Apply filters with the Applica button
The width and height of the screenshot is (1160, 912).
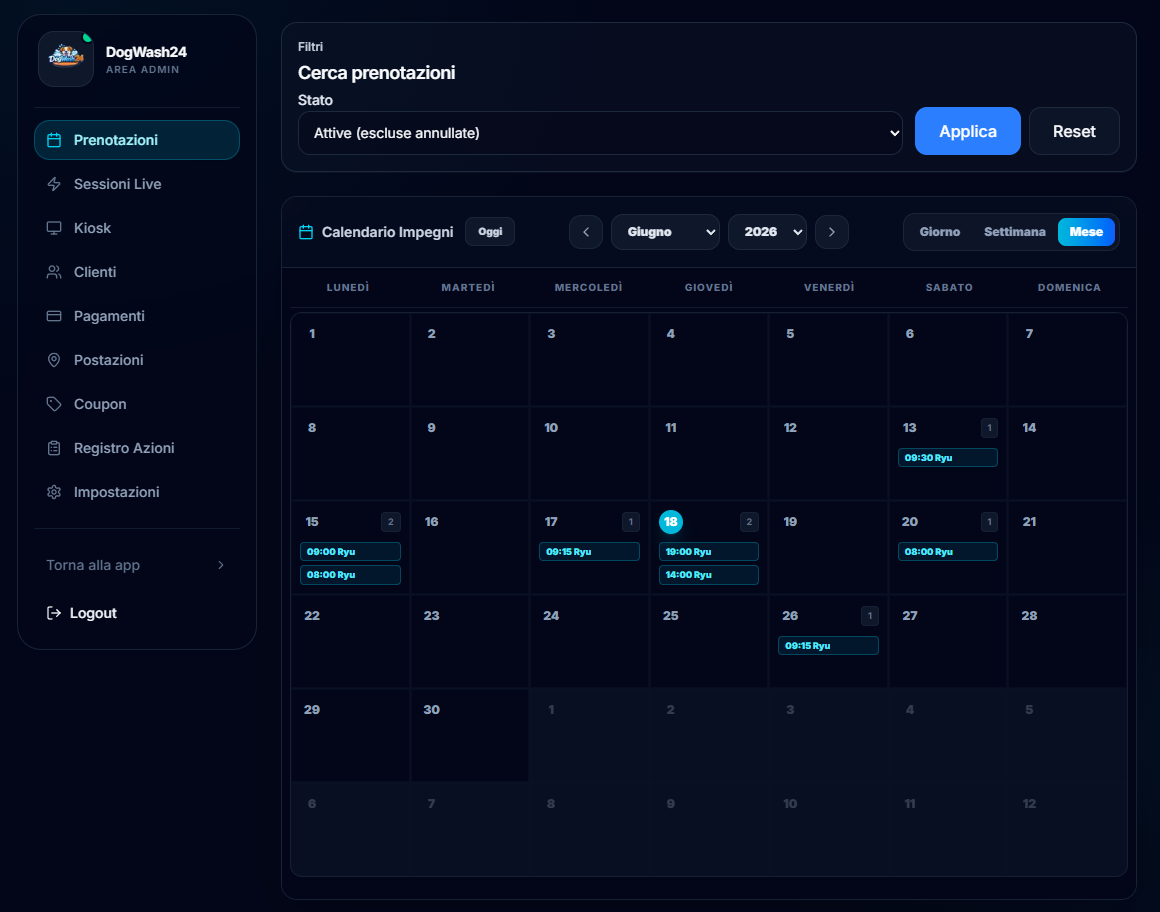[968, 132]
